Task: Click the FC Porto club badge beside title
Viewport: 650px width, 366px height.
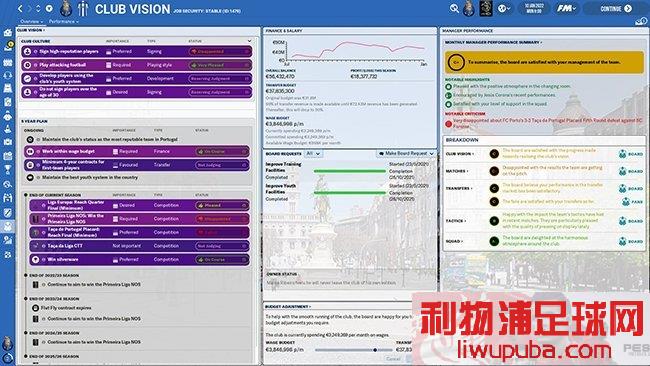Action: [66, 9]
